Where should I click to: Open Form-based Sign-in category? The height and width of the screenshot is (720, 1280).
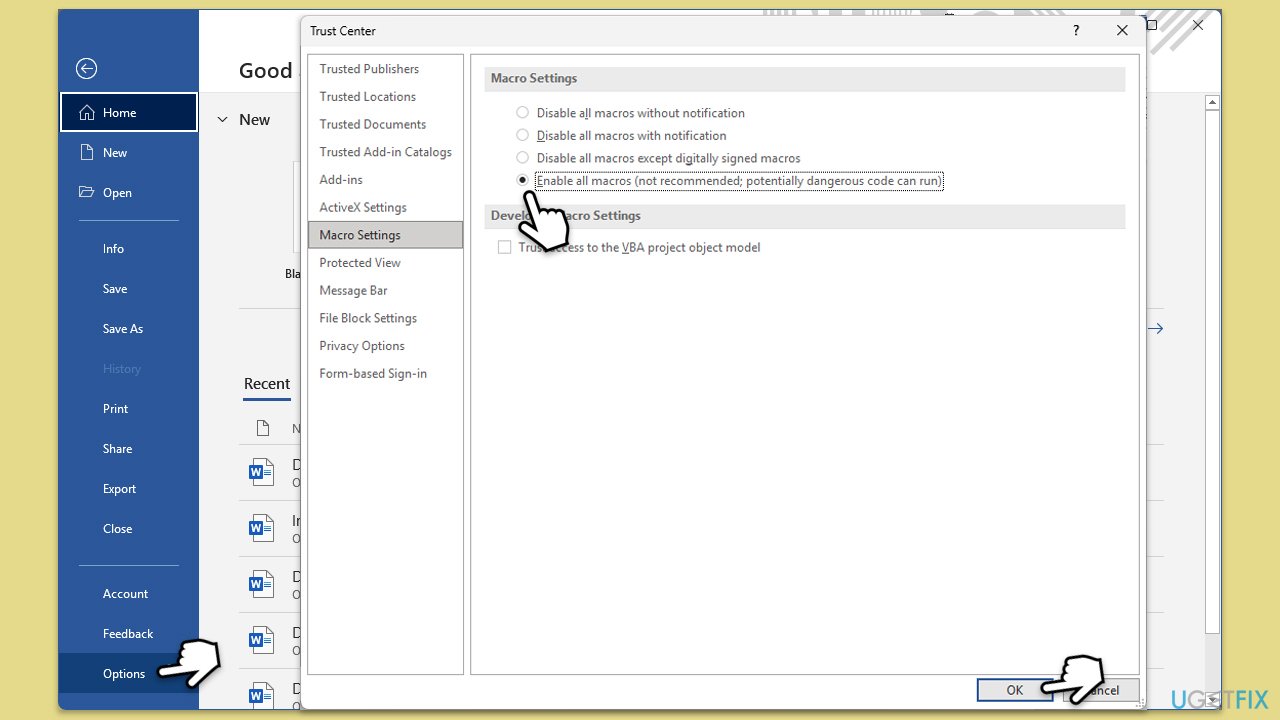385,373
